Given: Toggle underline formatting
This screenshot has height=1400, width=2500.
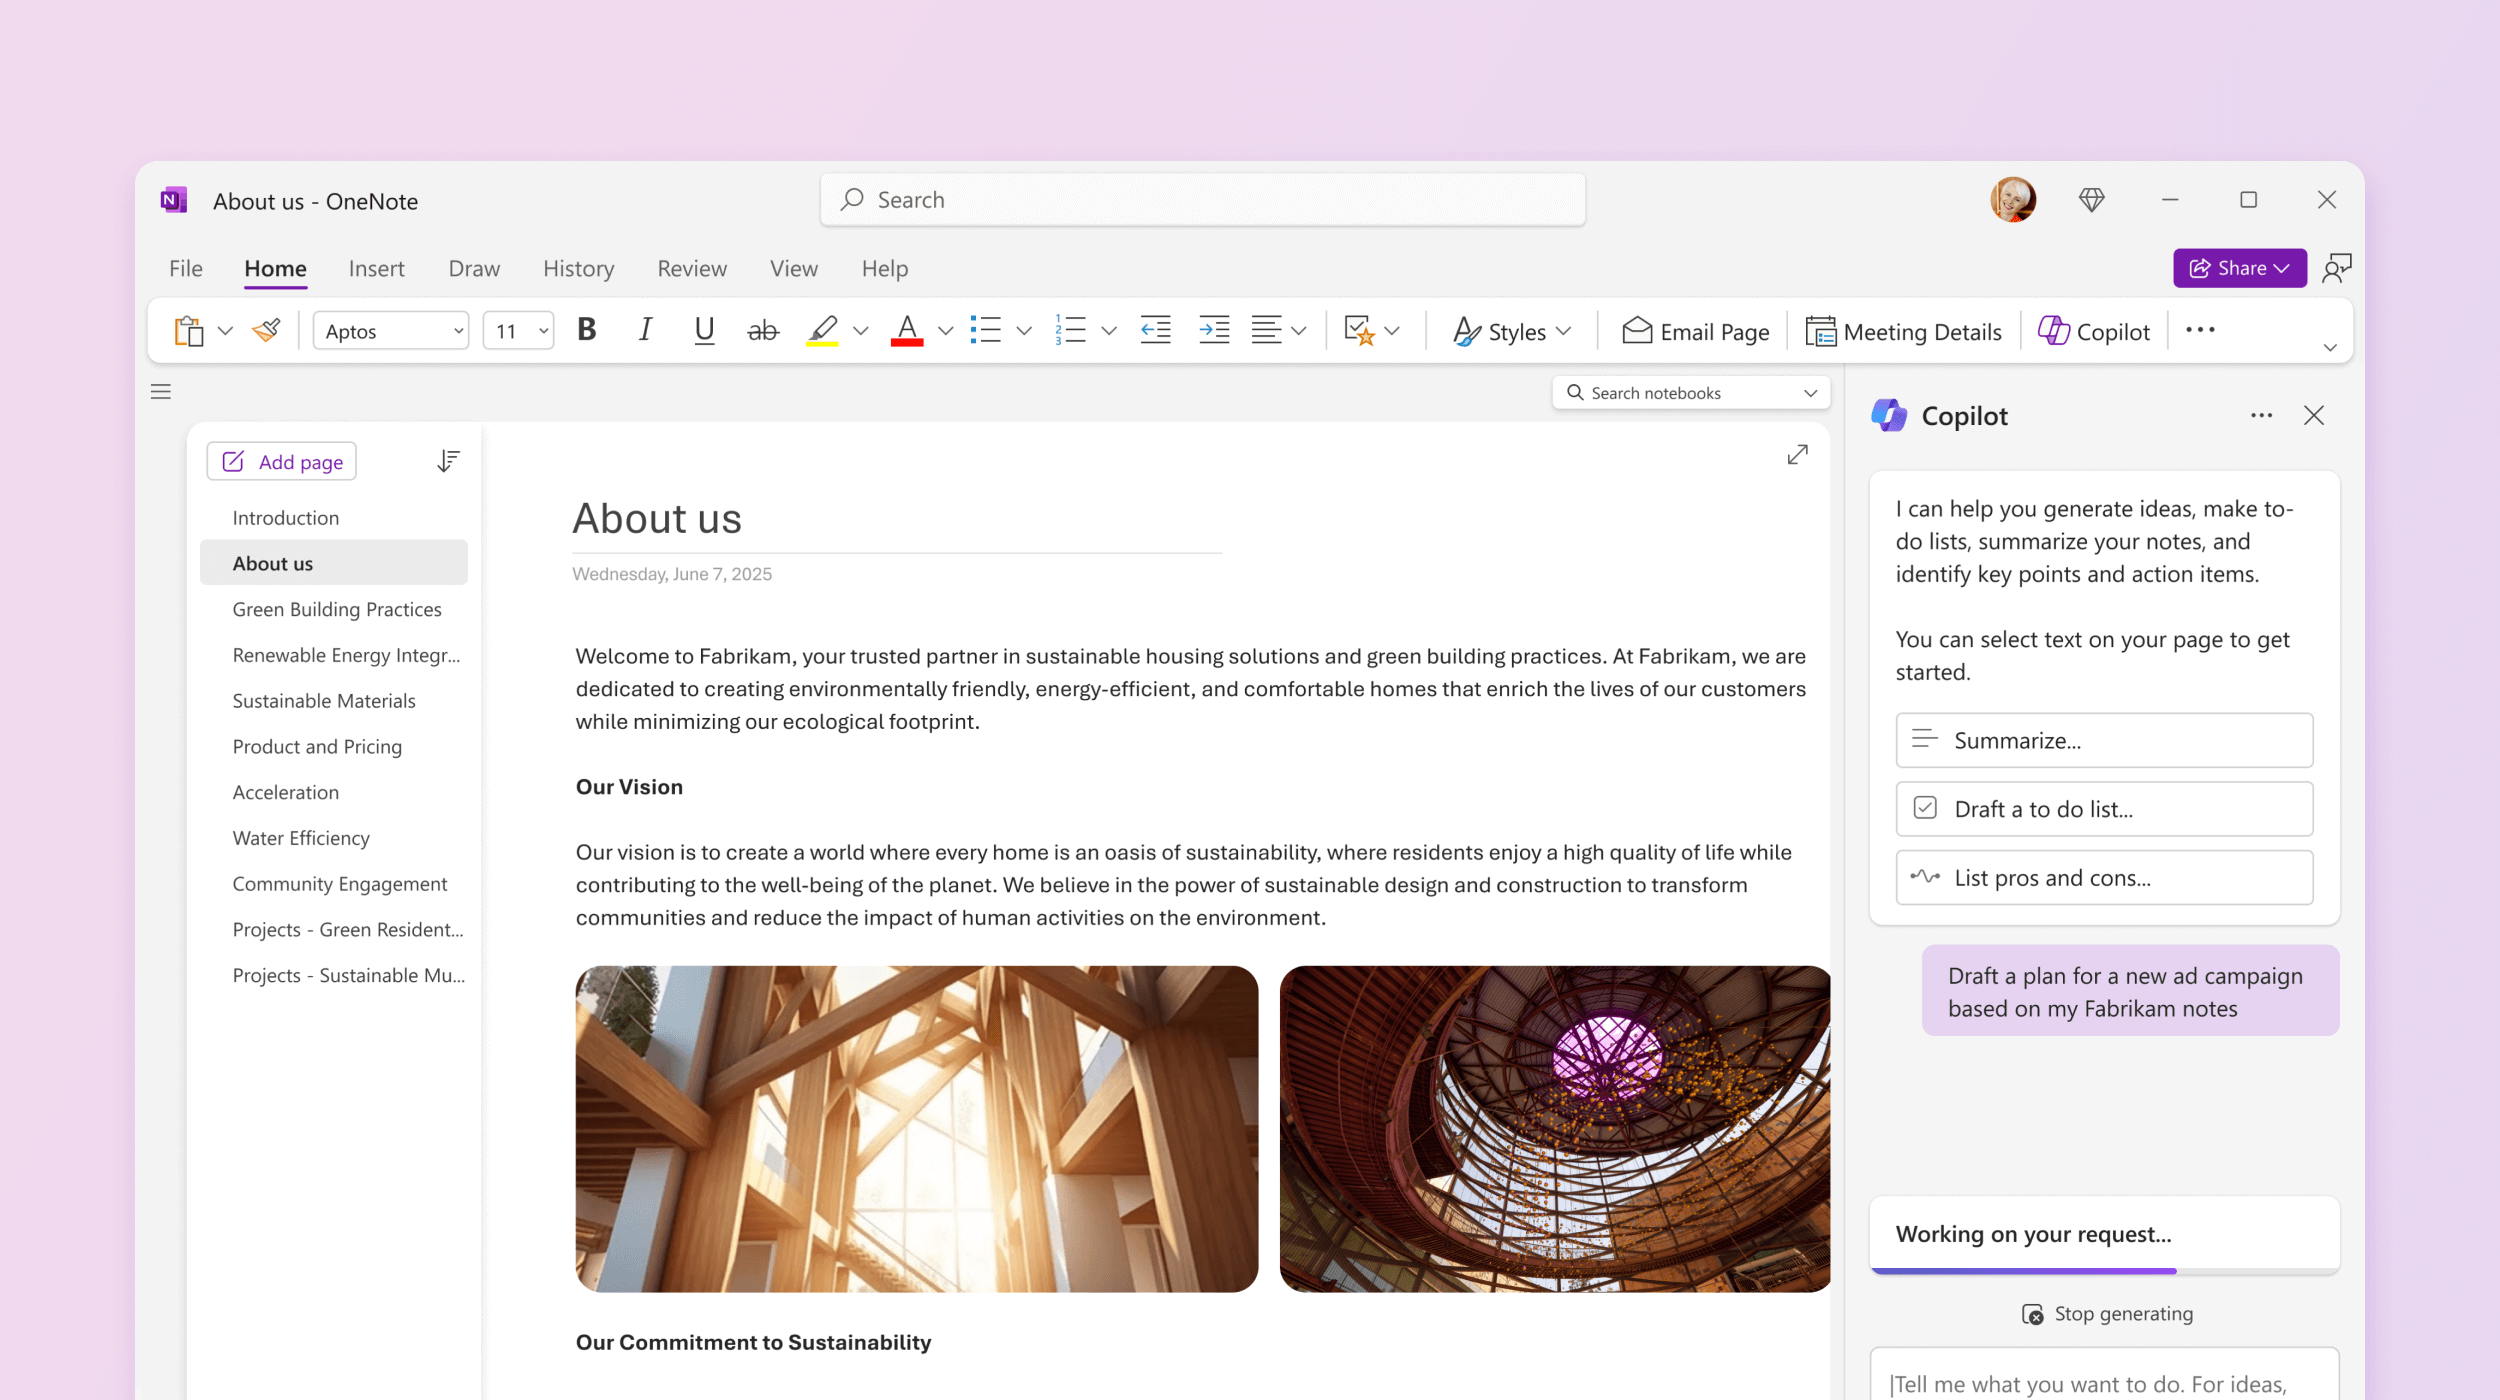Looking at the screenshot, I should pyautogui.click(x=704, y=330).
